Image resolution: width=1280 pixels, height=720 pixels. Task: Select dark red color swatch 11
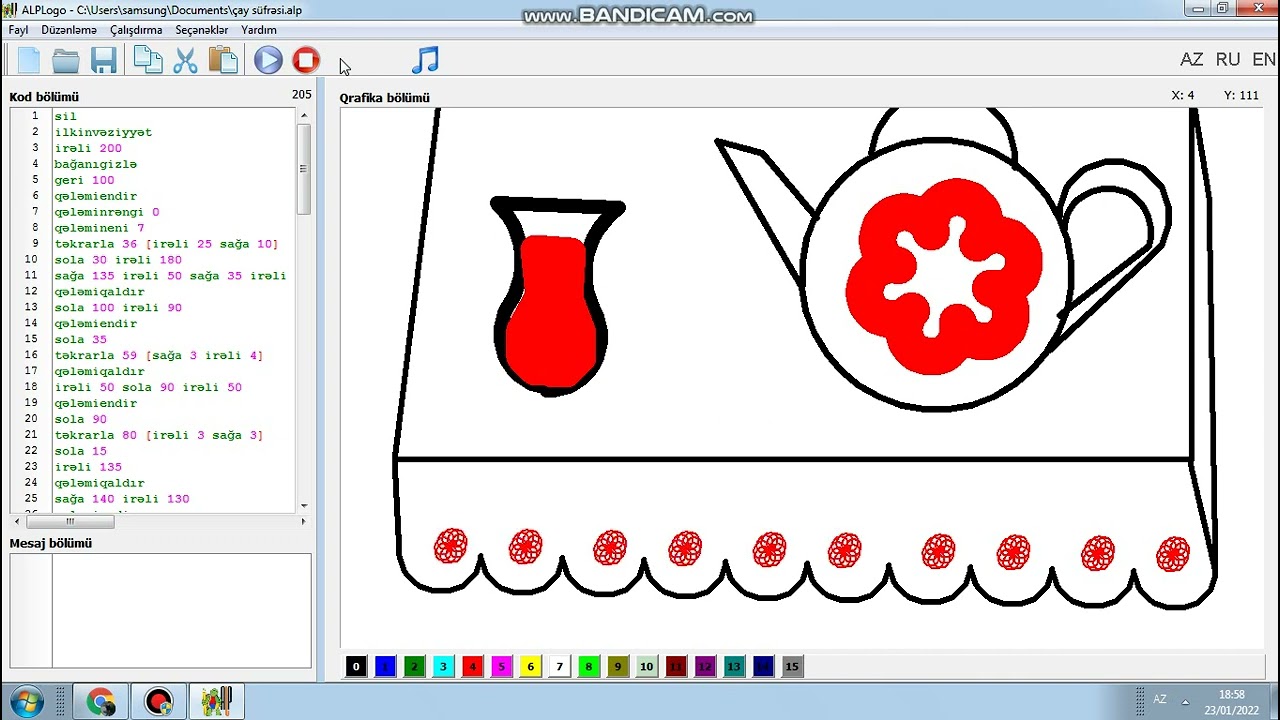tap(676, 666)
